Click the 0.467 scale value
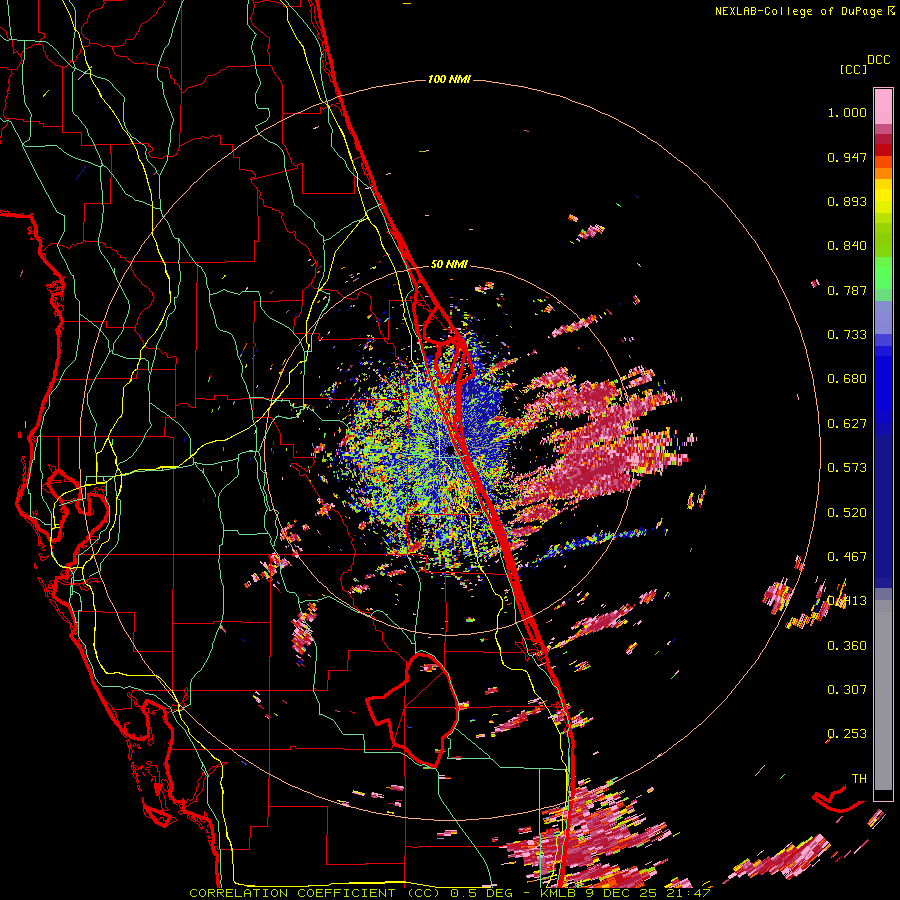Viewport: 900px width, 900px height. 847,557
